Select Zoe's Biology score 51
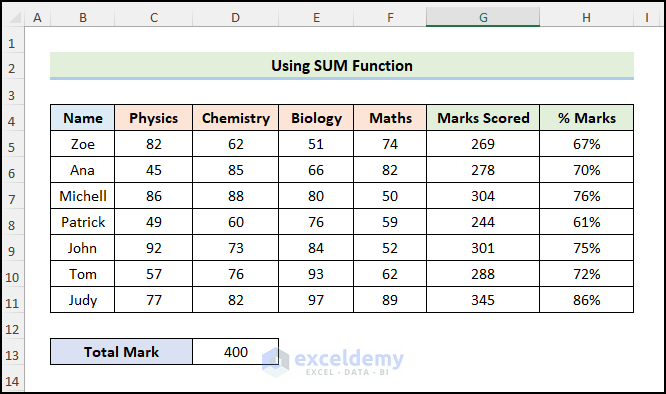This screenshot has width=666, height=394. pyautogui.click(x=316, y=144)
